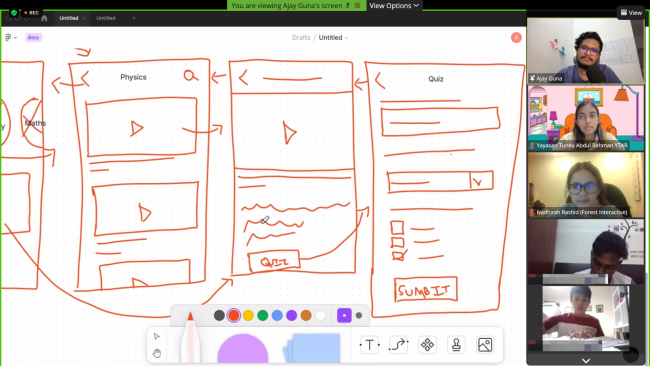Viewport: 650px width, 366px height.
Task: Open the widgets and templates tool
Action: [427, 344]
